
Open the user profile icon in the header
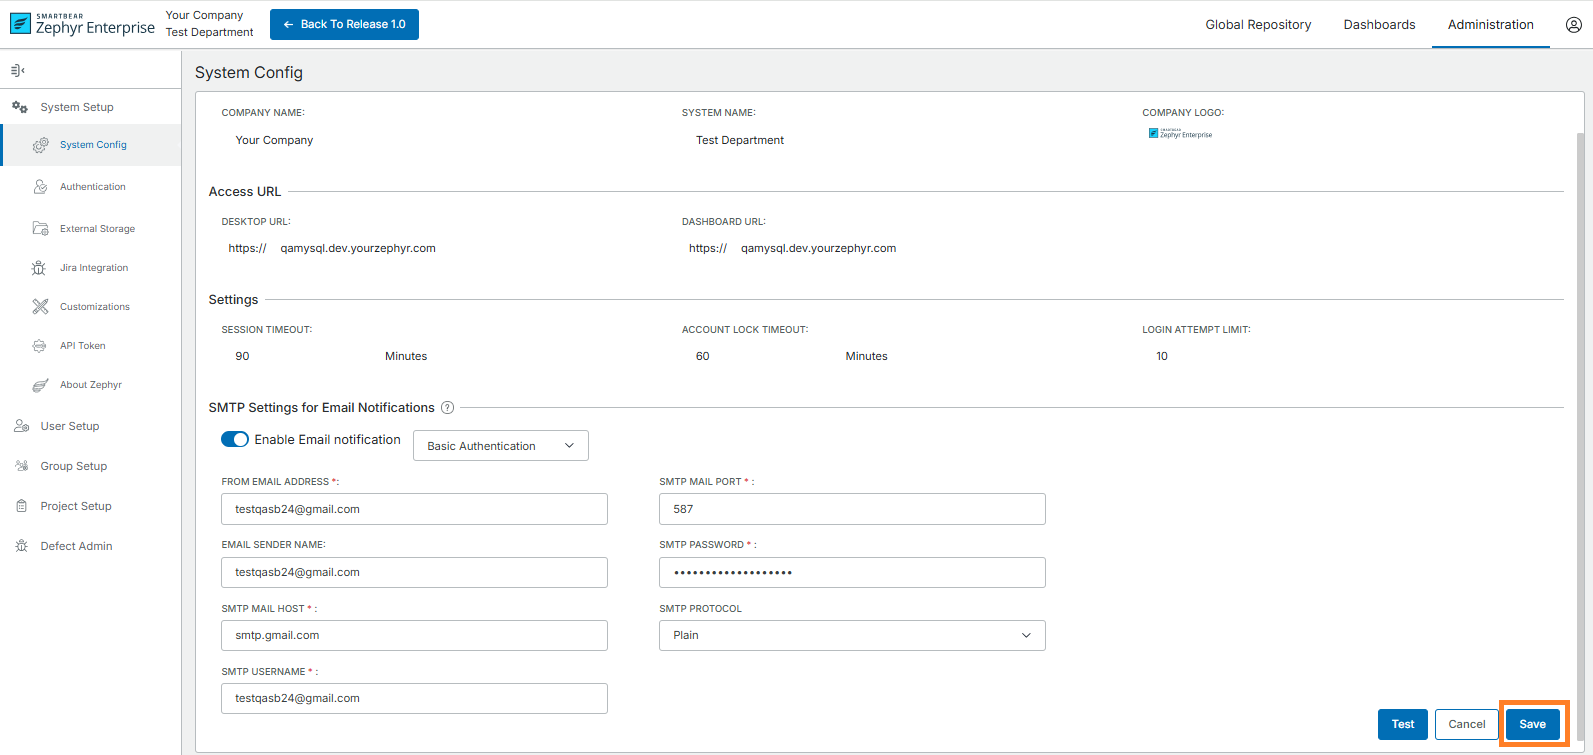[x=1573, y=25]
